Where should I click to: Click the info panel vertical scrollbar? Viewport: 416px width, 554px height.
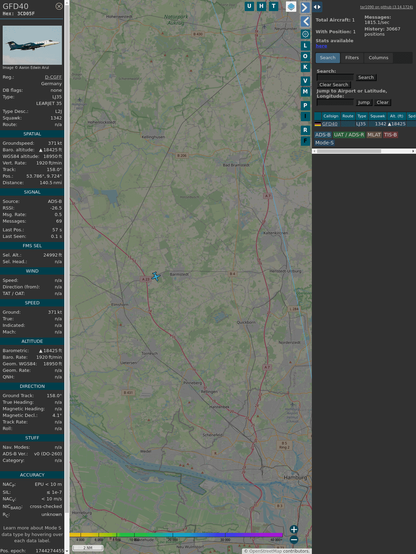(67, 277)
